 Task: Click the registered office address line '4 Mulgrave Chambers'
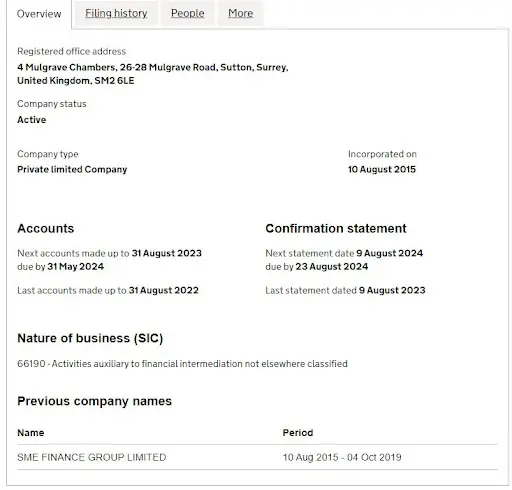pyautogui.click(x=153, y=67)
